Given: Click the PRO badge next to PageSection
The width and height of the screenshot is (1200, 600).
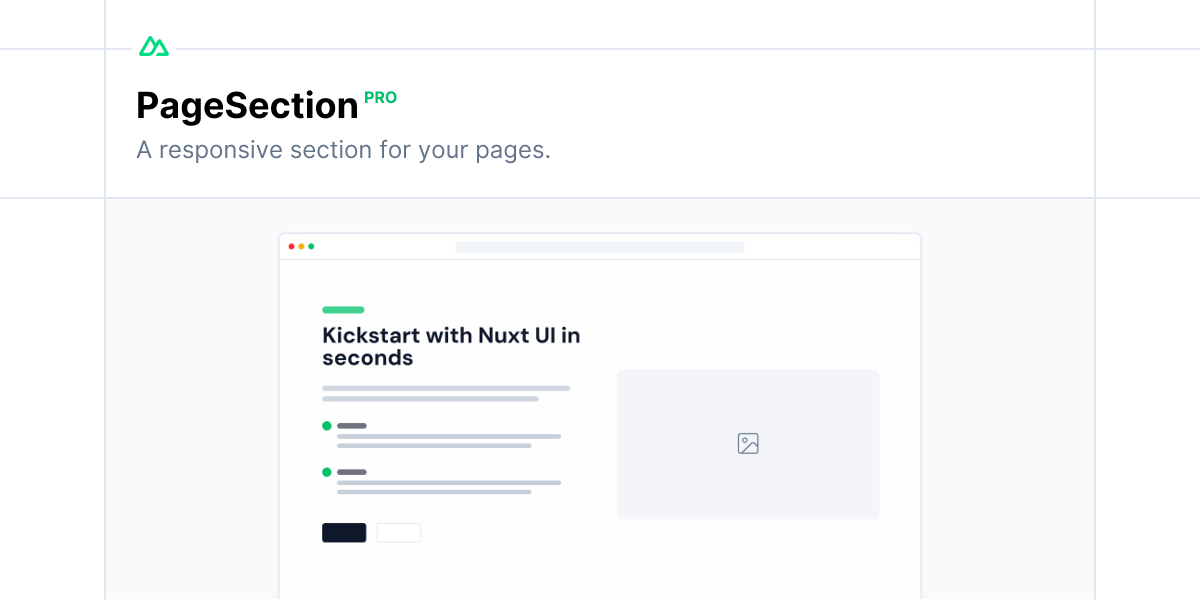Looking at the screenshot, I should (380, 98).
